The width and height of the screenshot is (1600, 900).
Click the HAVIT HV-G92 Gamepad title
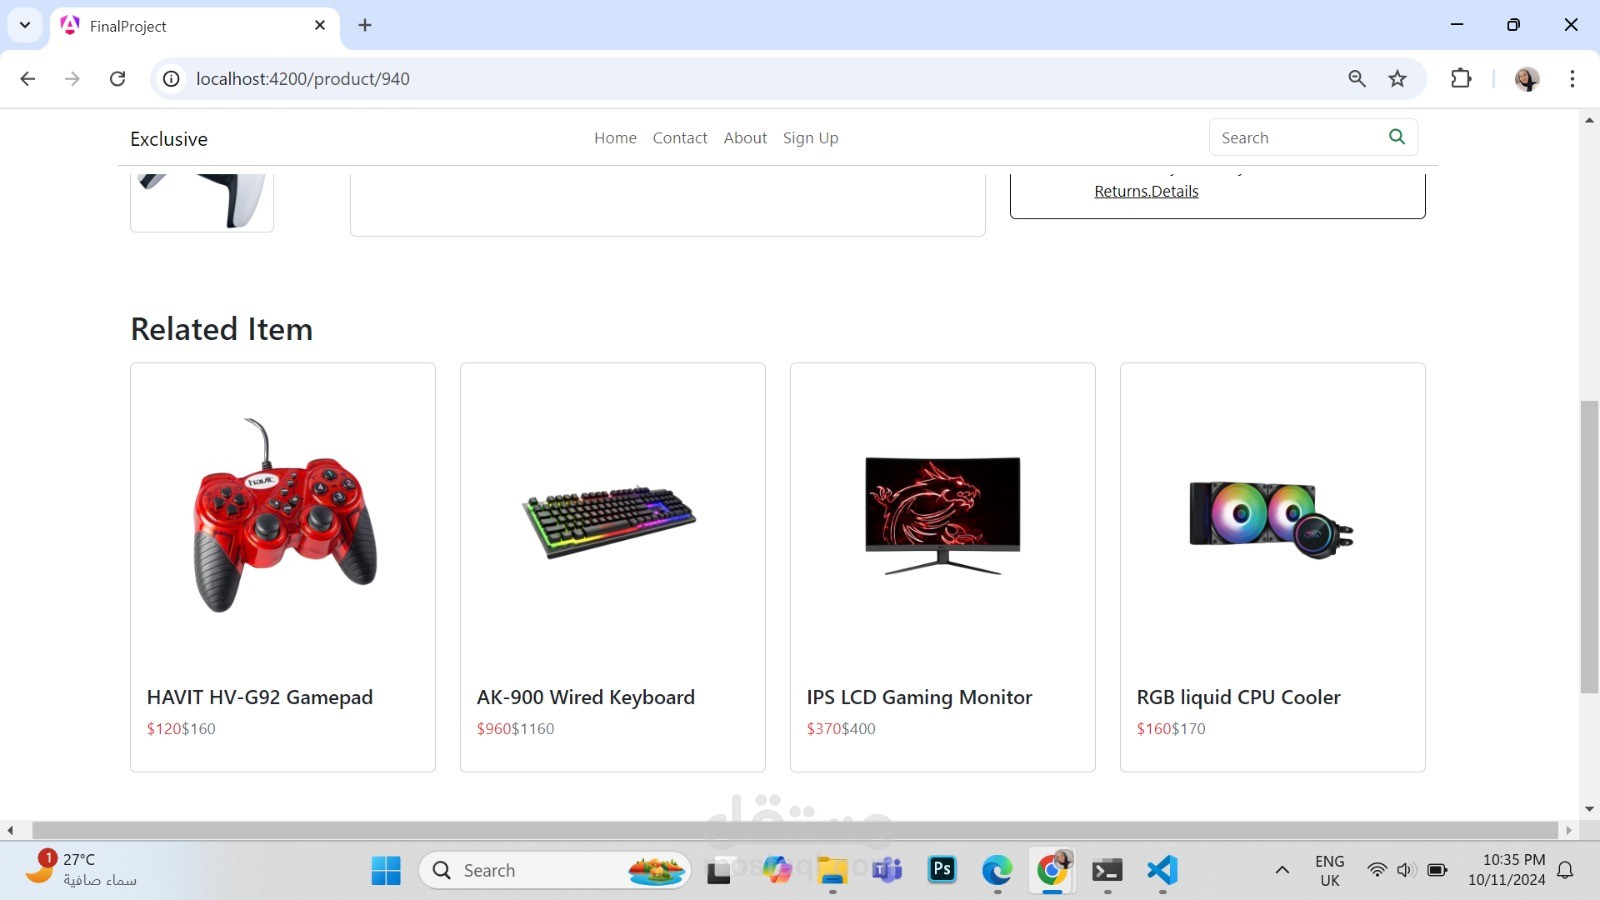(x=260, y=697)
